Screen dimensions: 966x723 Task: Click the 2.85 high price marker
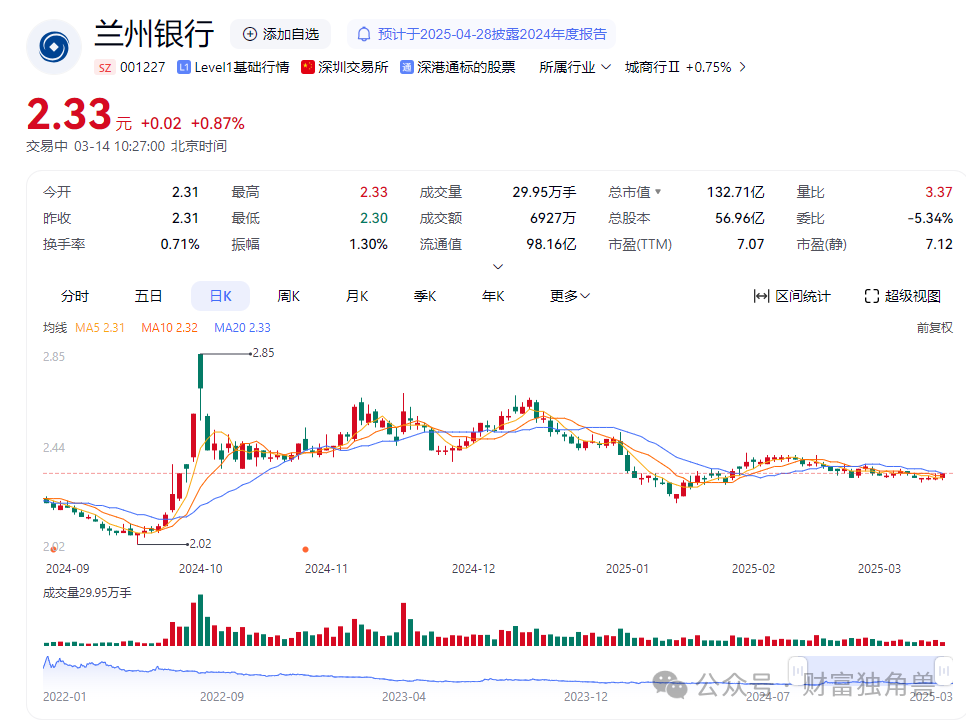tap(263, 353)
